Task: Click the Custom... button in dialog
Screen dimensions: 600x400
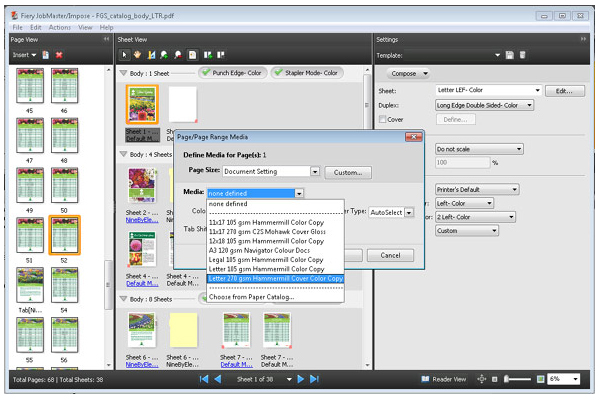Action: (348, 172)
